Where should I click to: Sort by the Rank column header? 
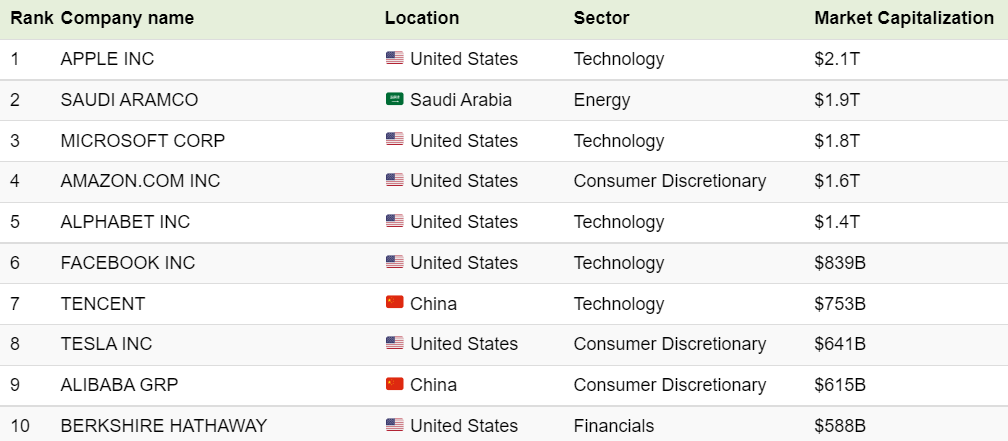[x=32, y=18]
